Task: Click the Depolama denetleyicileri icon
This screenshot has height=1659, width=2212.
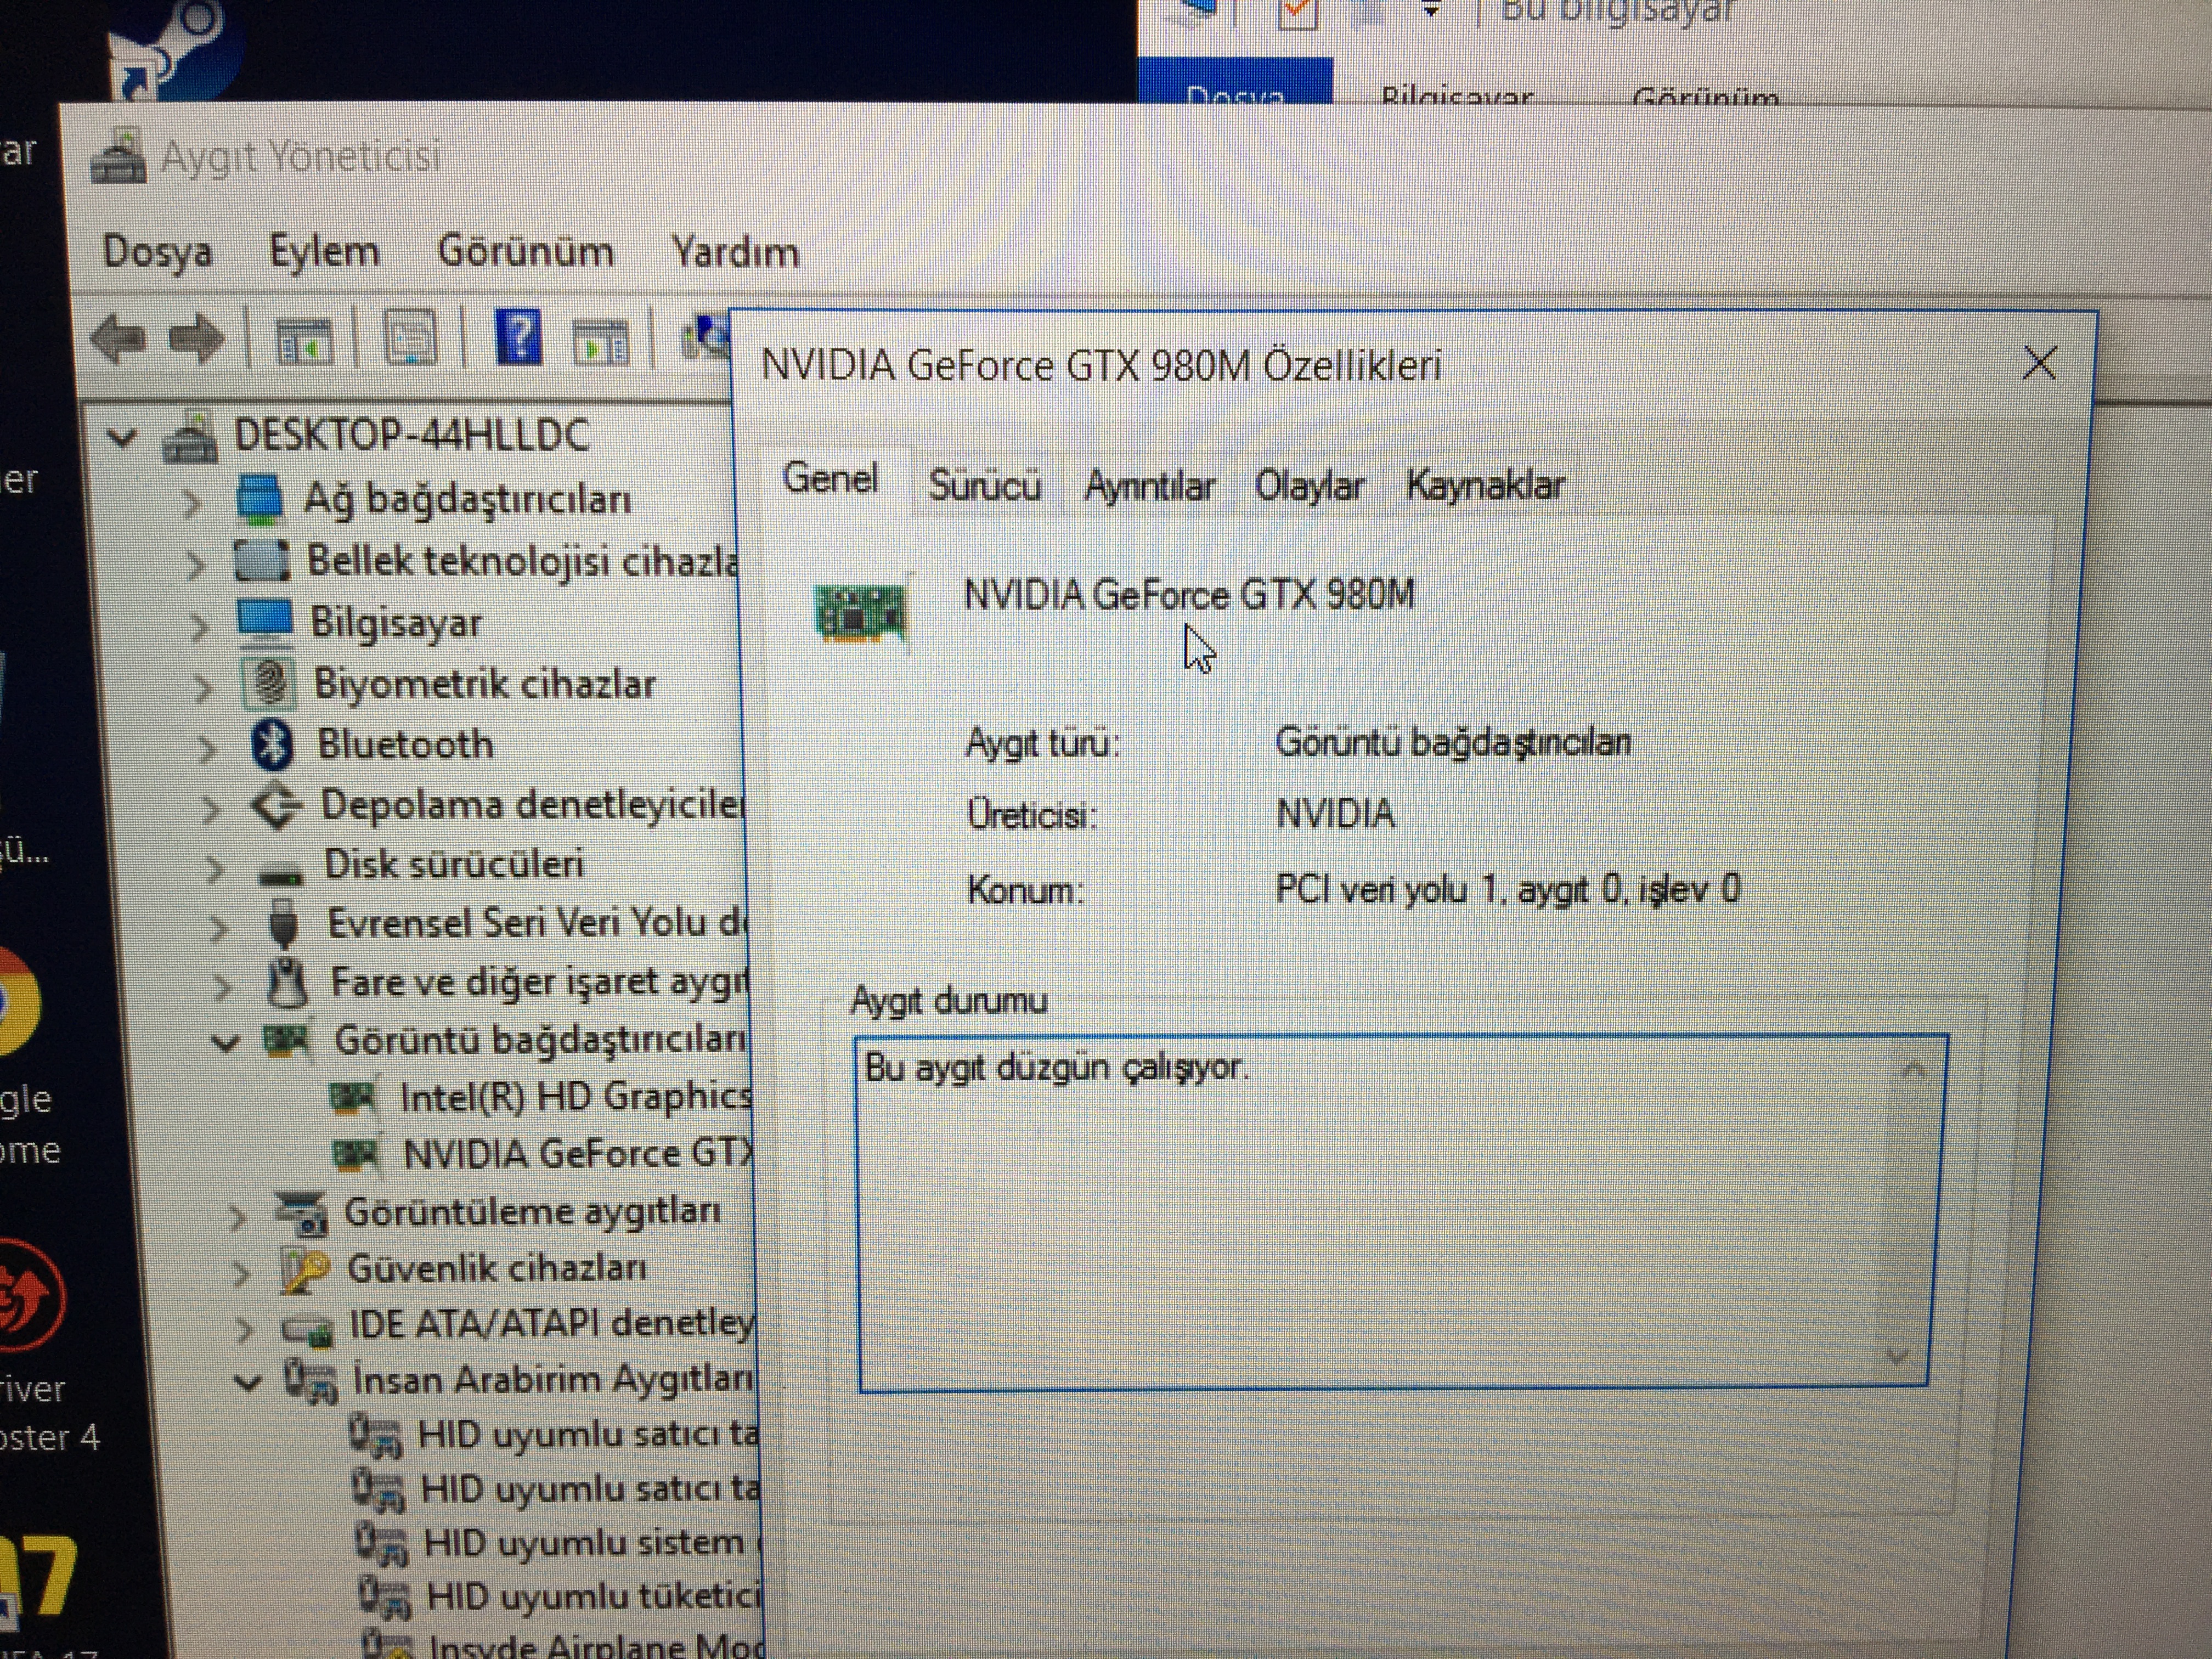Action: click(276, 806)
